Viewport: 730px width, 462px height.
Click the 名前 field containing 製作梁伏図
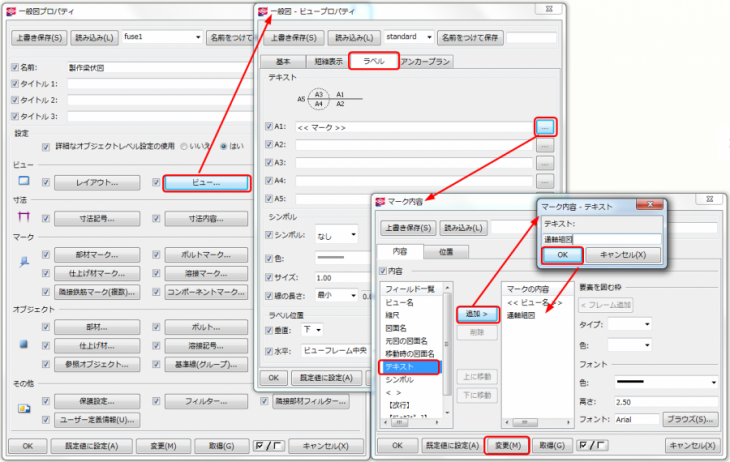pyautogui.click(x=161, y=68)
